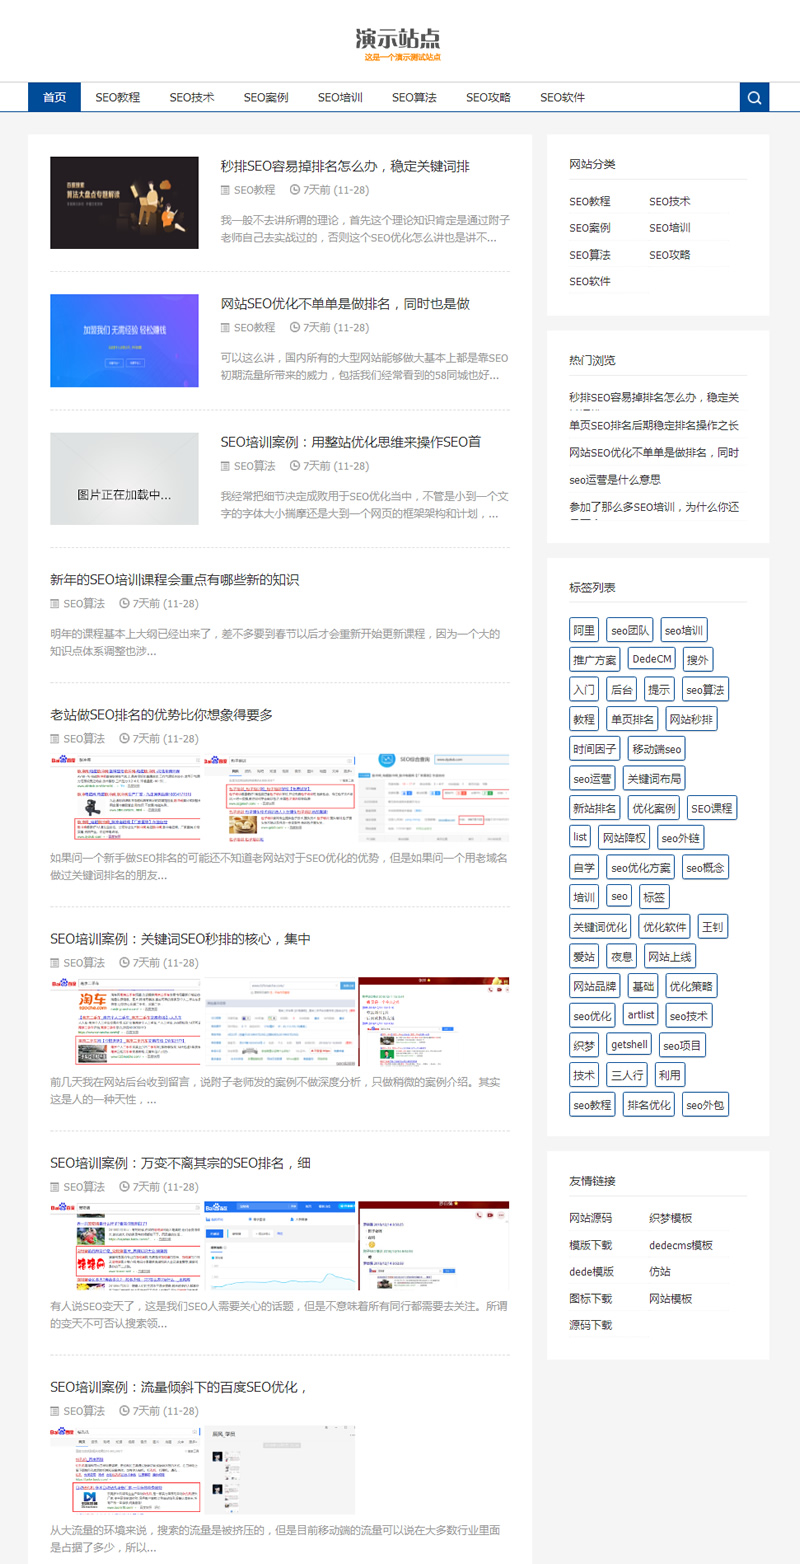Open the SEO攻略 menu item
Screen dimensions: 800x1564
[x=488, y=97]
